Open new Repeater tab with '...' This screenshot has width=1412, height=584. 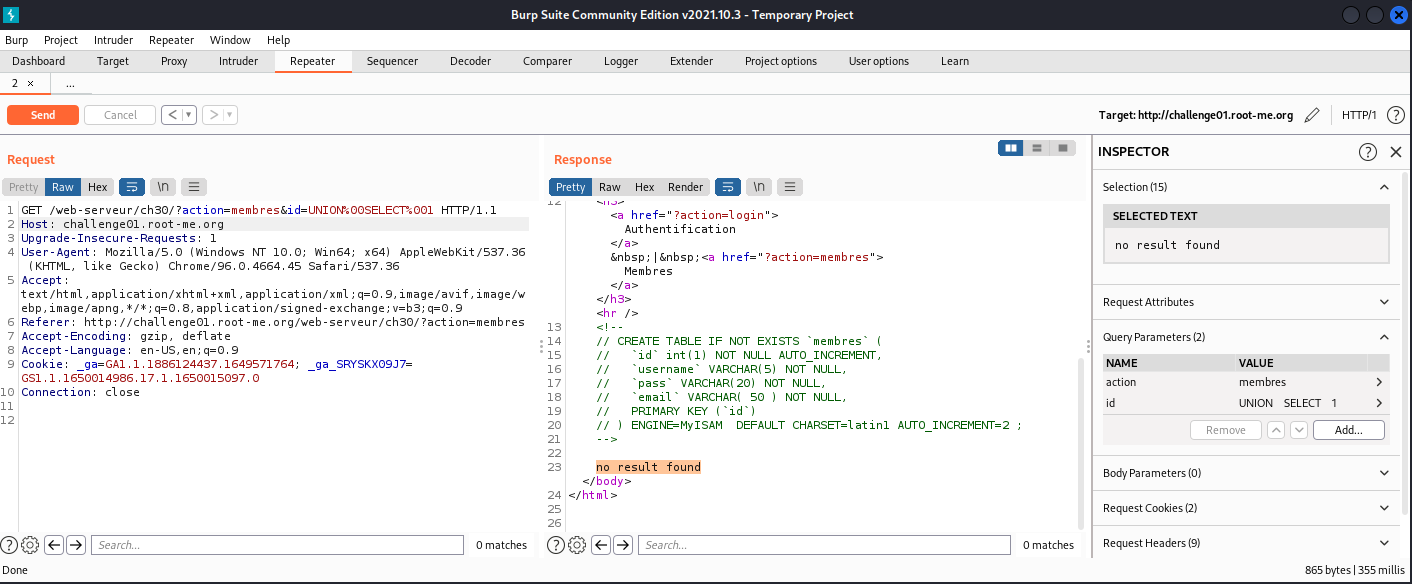(70, 84)
